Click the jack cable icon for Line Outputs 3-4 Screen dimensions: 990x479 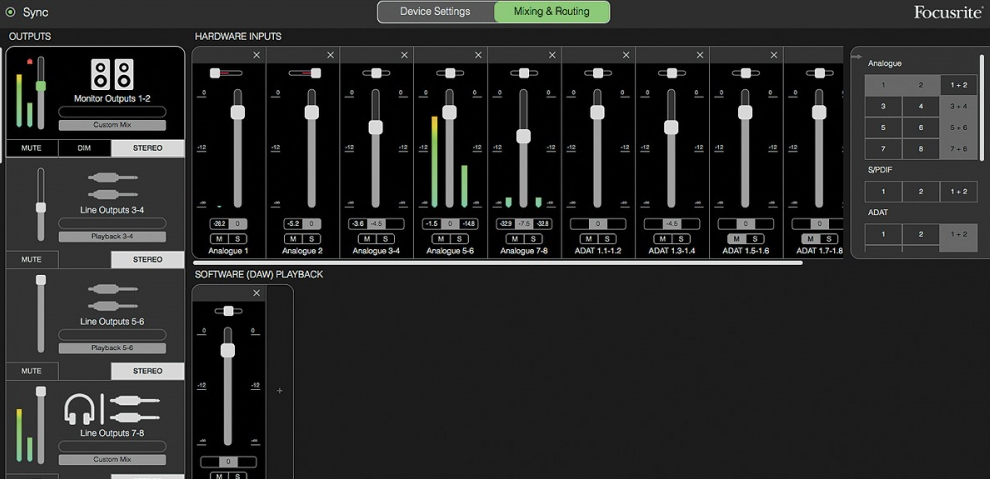(112, 184)
